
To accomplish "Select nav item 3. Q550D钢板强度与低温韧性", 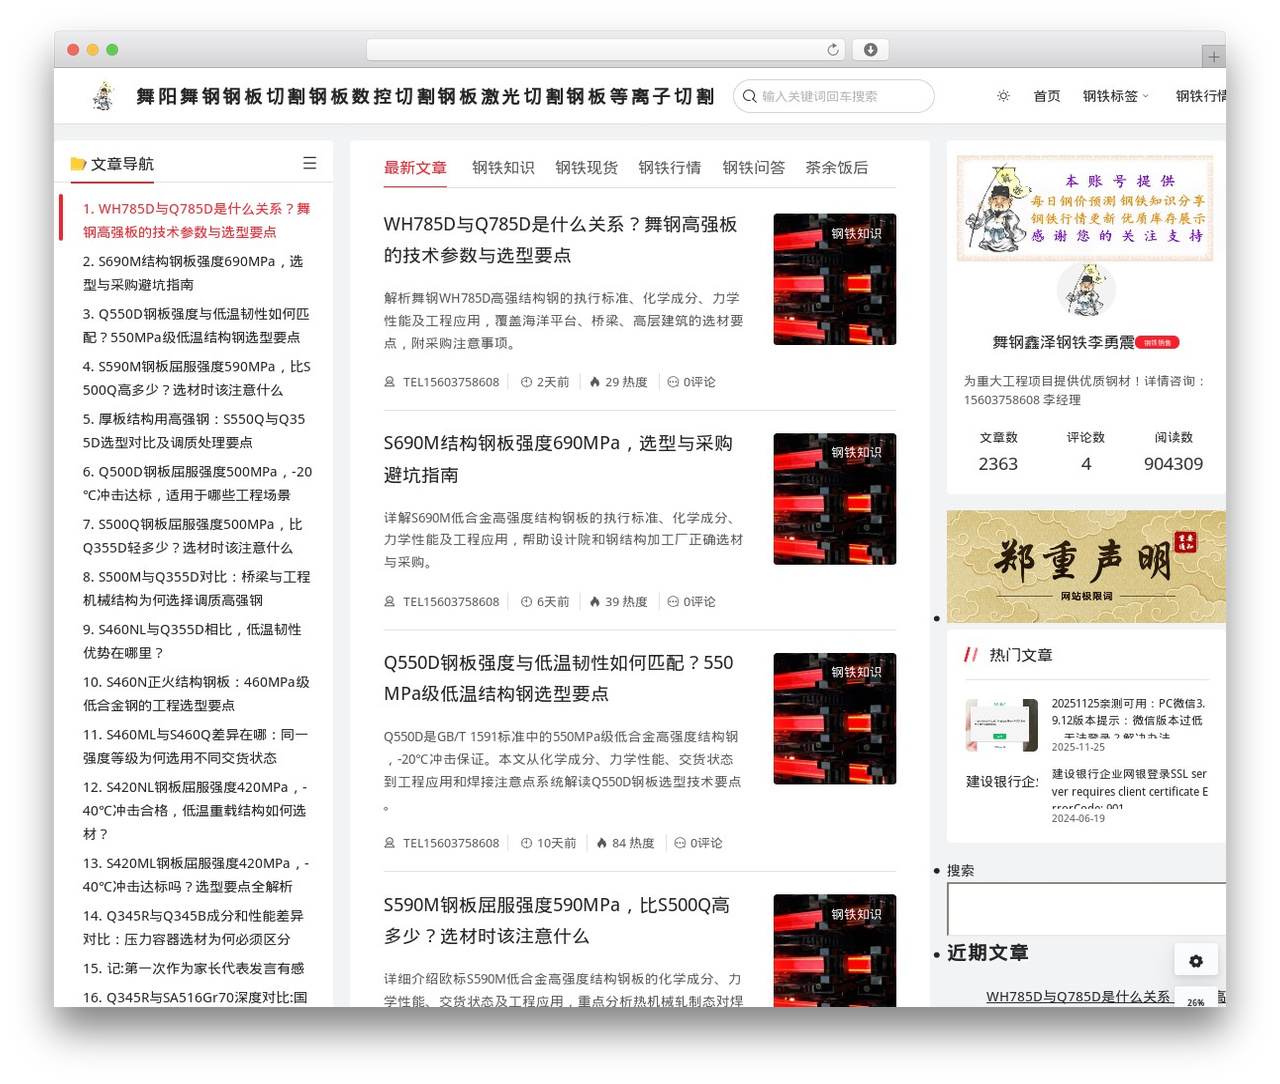I will tap(196, 326).
